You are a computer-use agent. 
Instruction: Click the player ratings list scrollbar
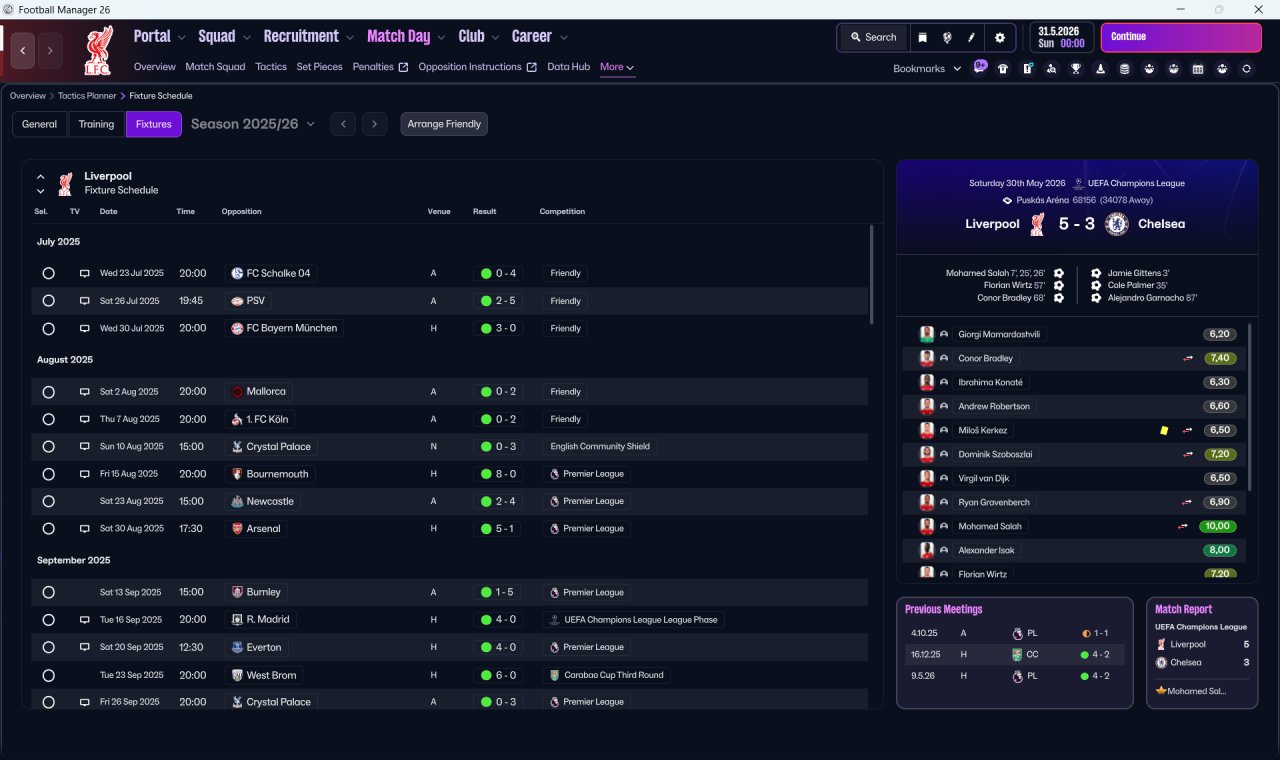point(1250,405)
